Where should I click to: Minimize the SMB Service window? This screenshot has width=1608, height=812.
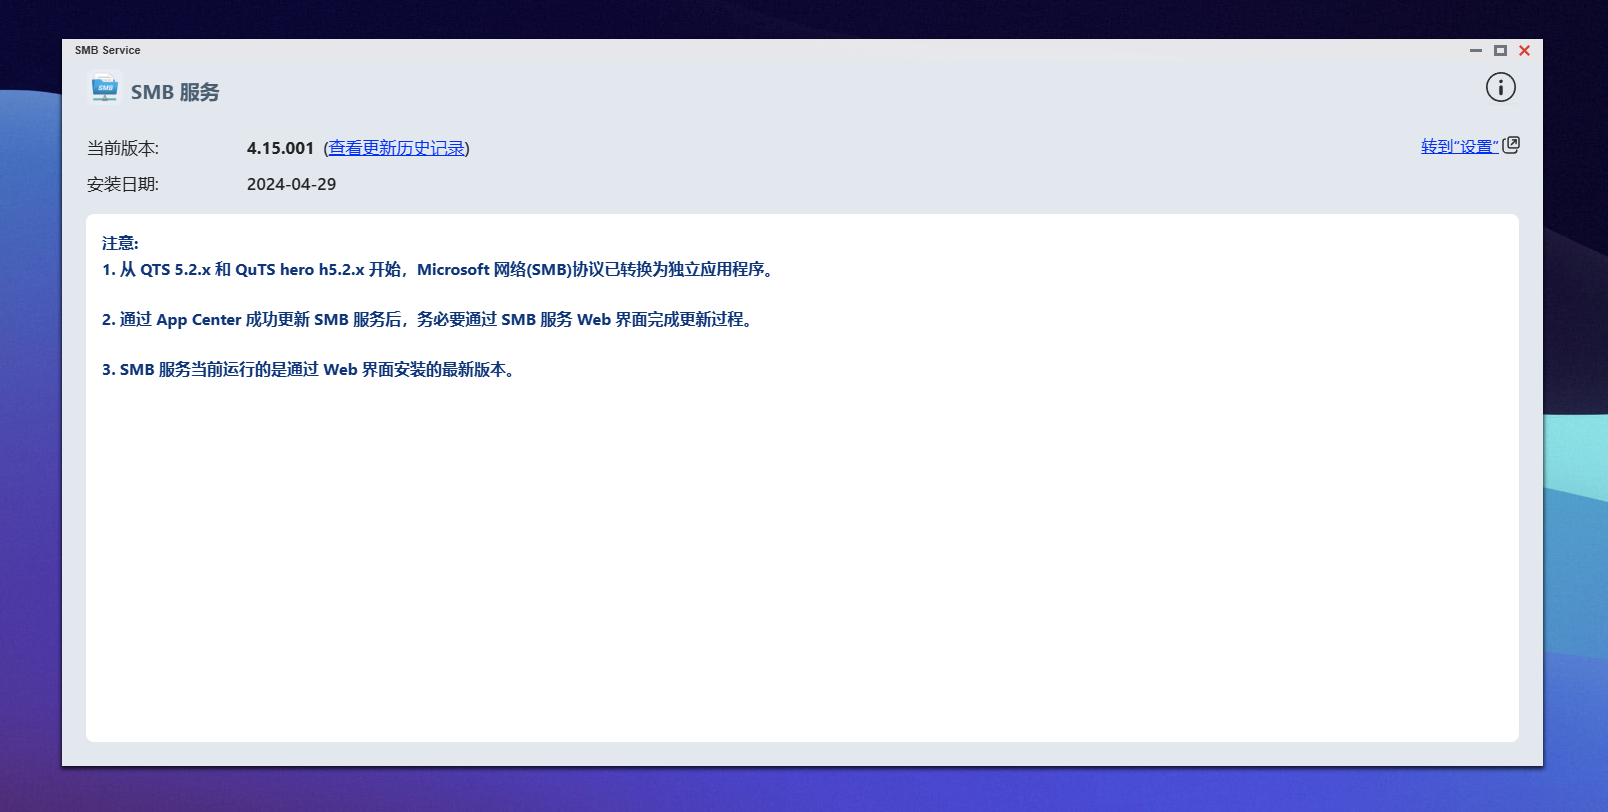coord(1476,50)
